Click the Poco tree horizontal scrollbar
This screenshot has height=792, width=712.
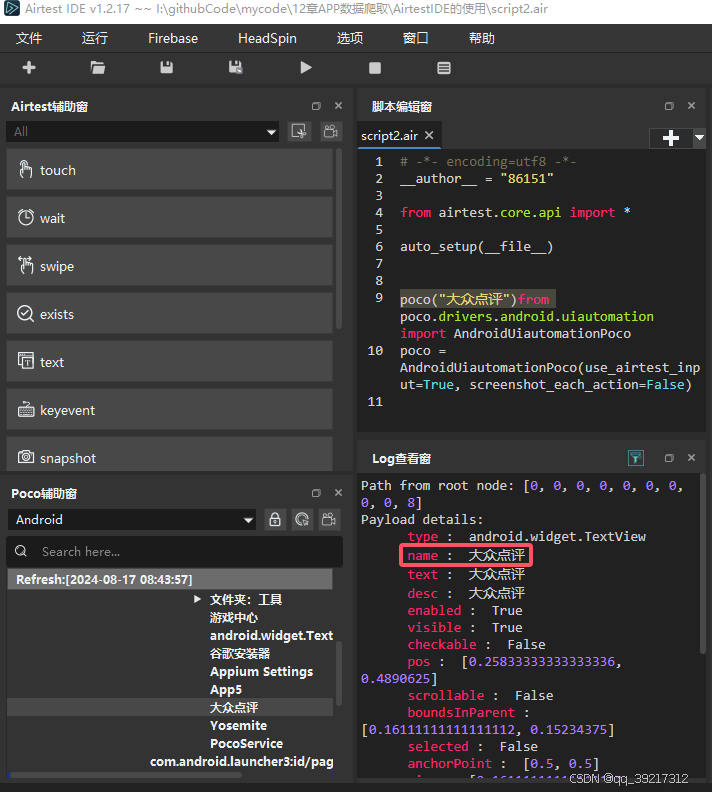click(x=125, y=774)
